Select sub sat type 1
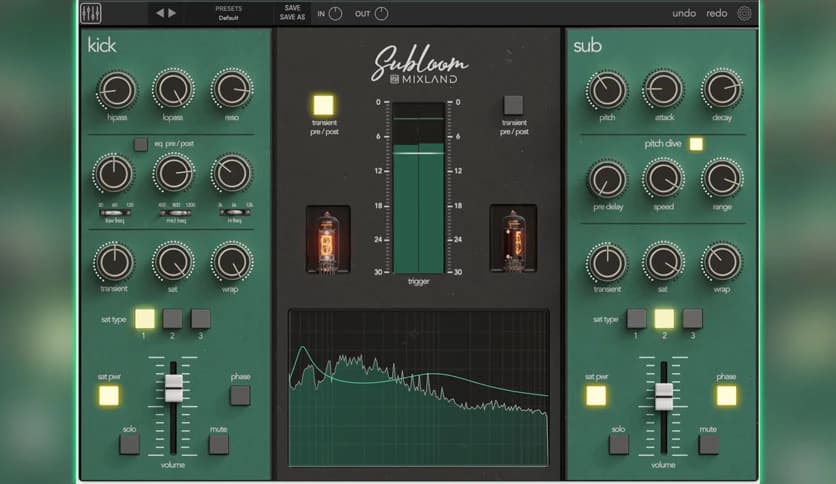 636,319
